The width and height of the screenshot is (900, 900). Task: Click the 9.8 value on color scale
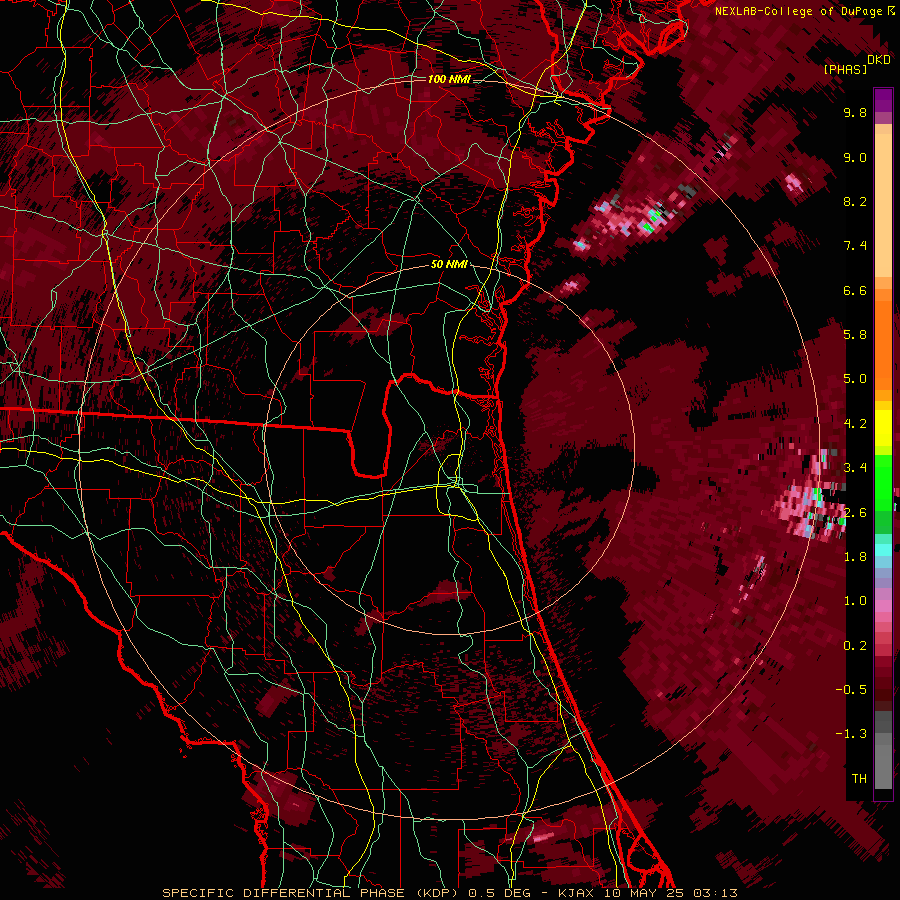click(855, 113)
